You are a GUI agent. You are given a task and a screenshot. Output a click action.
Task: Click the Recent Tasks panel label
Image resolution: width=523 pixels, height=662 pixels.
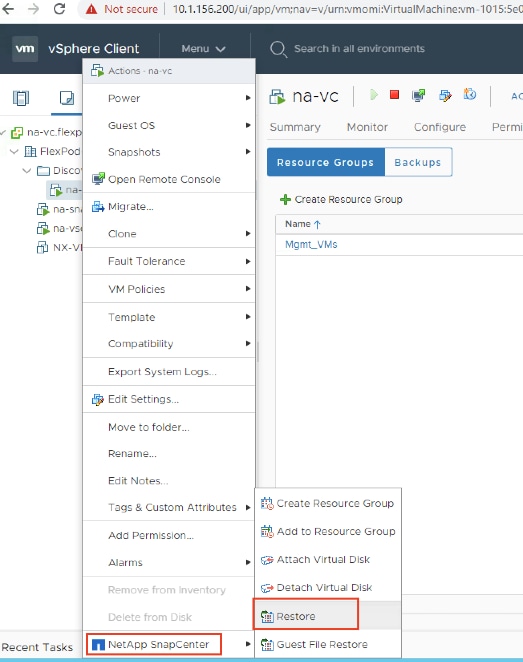click(x=37, y=647)
